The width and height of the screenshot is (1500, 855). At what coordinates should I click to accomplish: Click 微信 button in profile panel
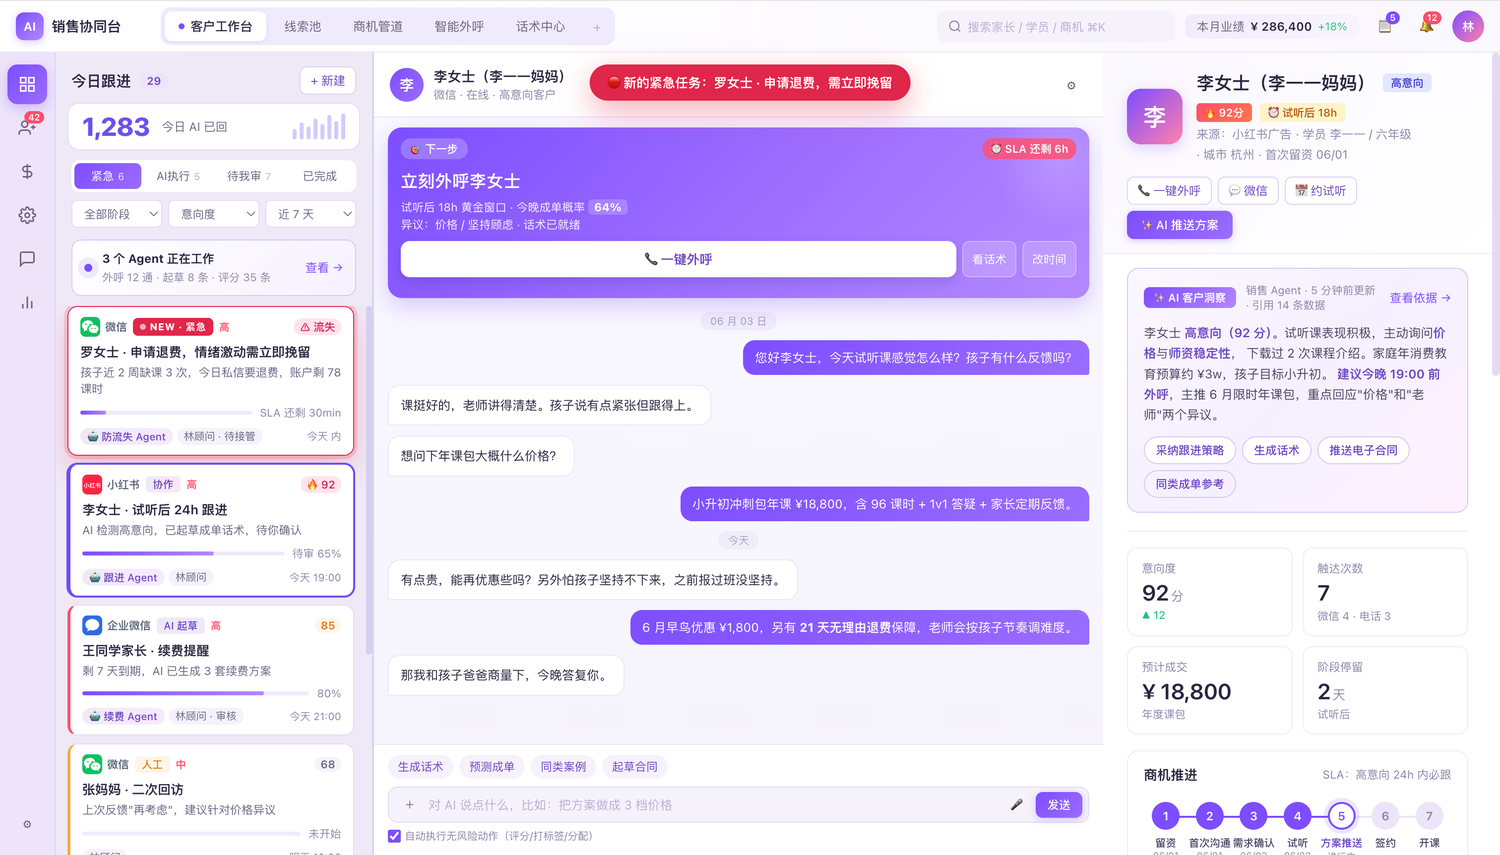click(x=1248, y=190)
